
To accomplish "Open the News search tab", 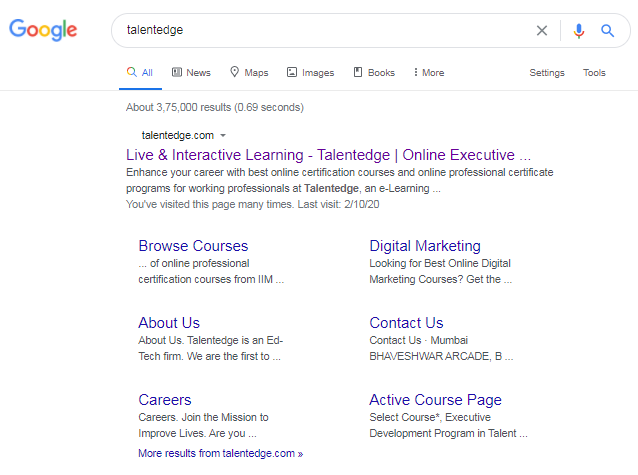I will tap(191, 73).
